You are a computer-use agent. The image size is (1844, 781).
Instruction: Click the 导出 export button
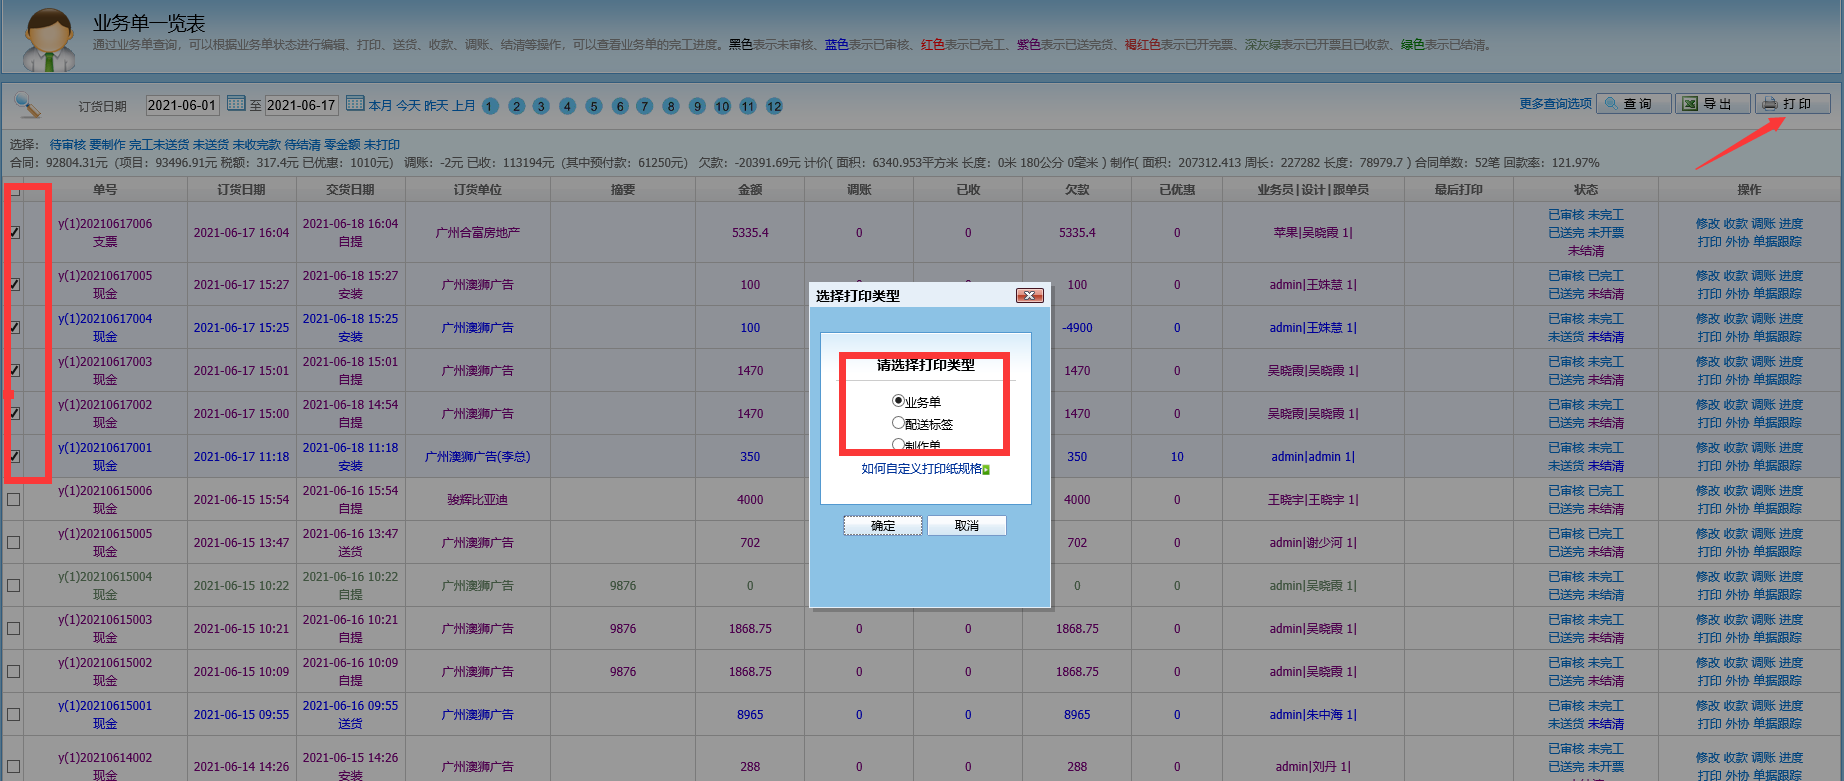(1712, 104)
